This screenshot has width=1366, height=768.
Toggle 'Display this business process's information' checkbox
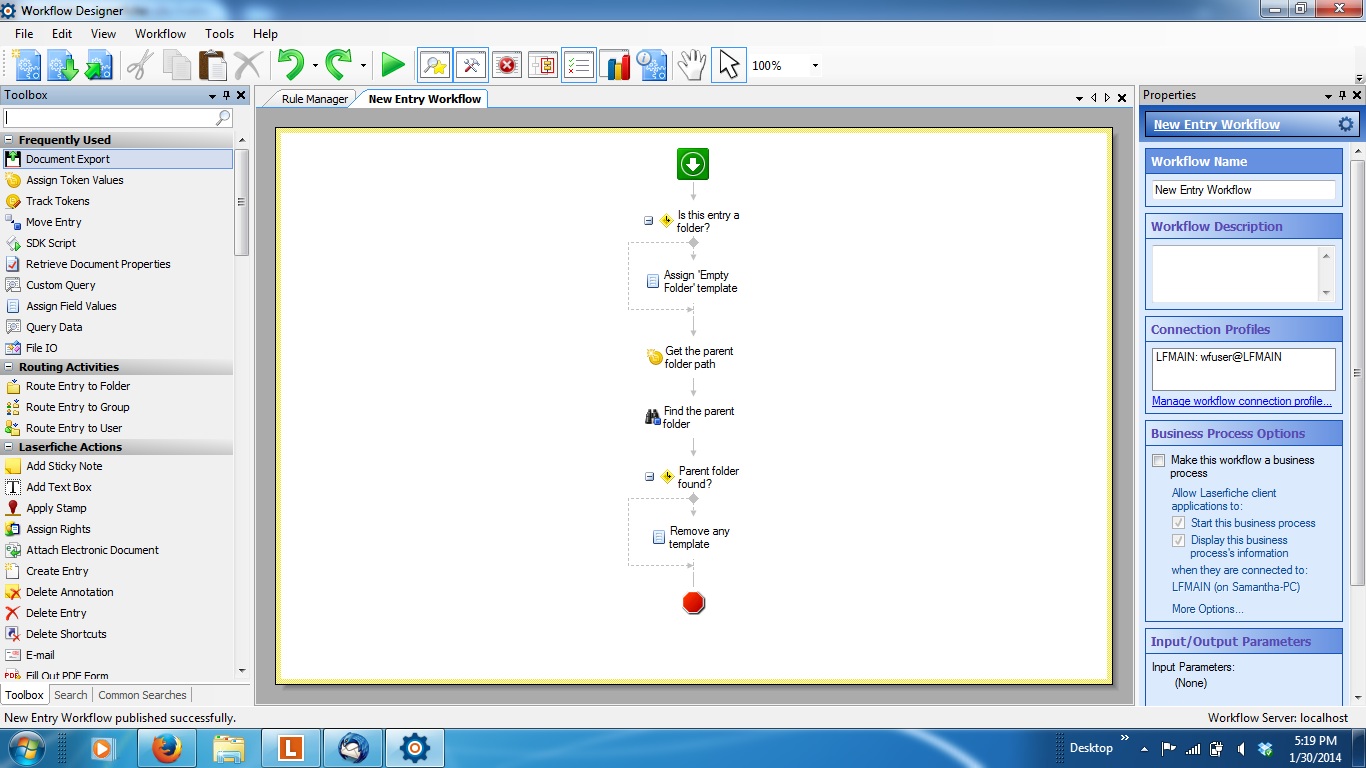click(1178, 541)
